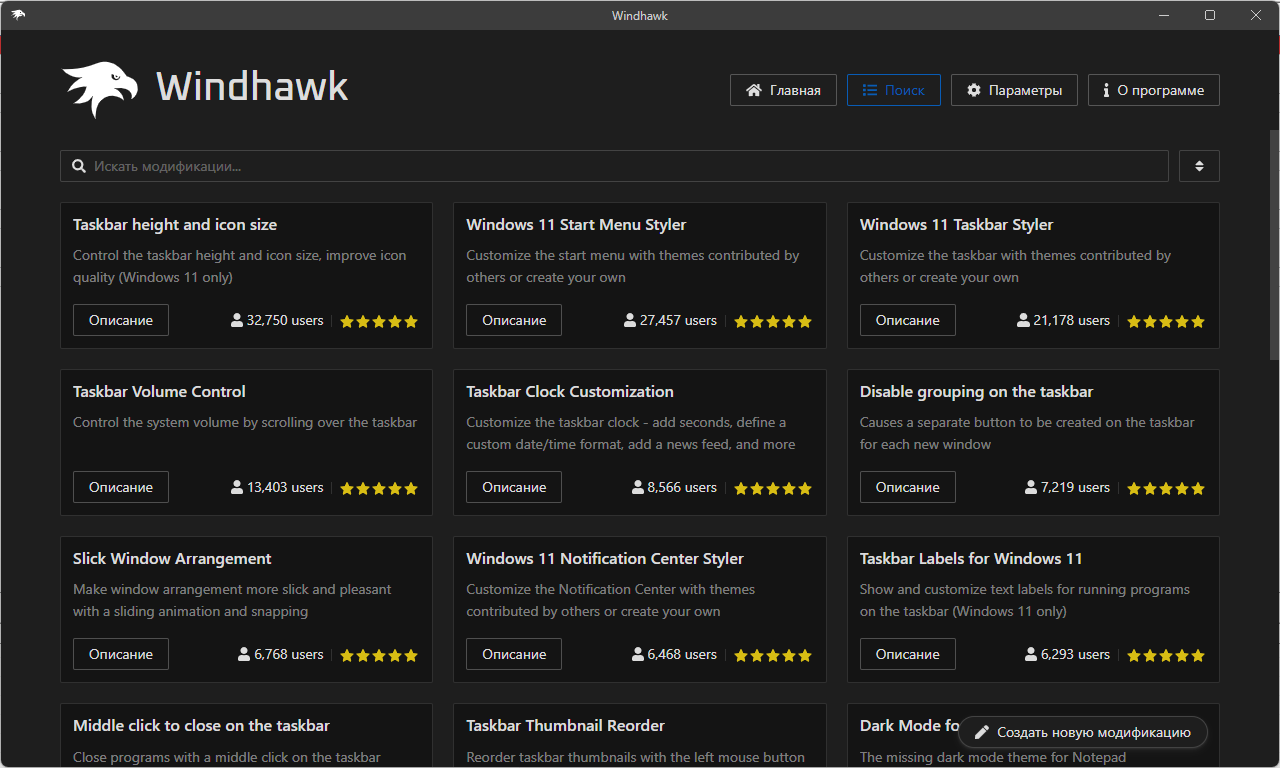Image resolution: width=1280 pixels, height=768 pixels.
Task: Click users icon next to 6,468 users
Action: point(637,655)
